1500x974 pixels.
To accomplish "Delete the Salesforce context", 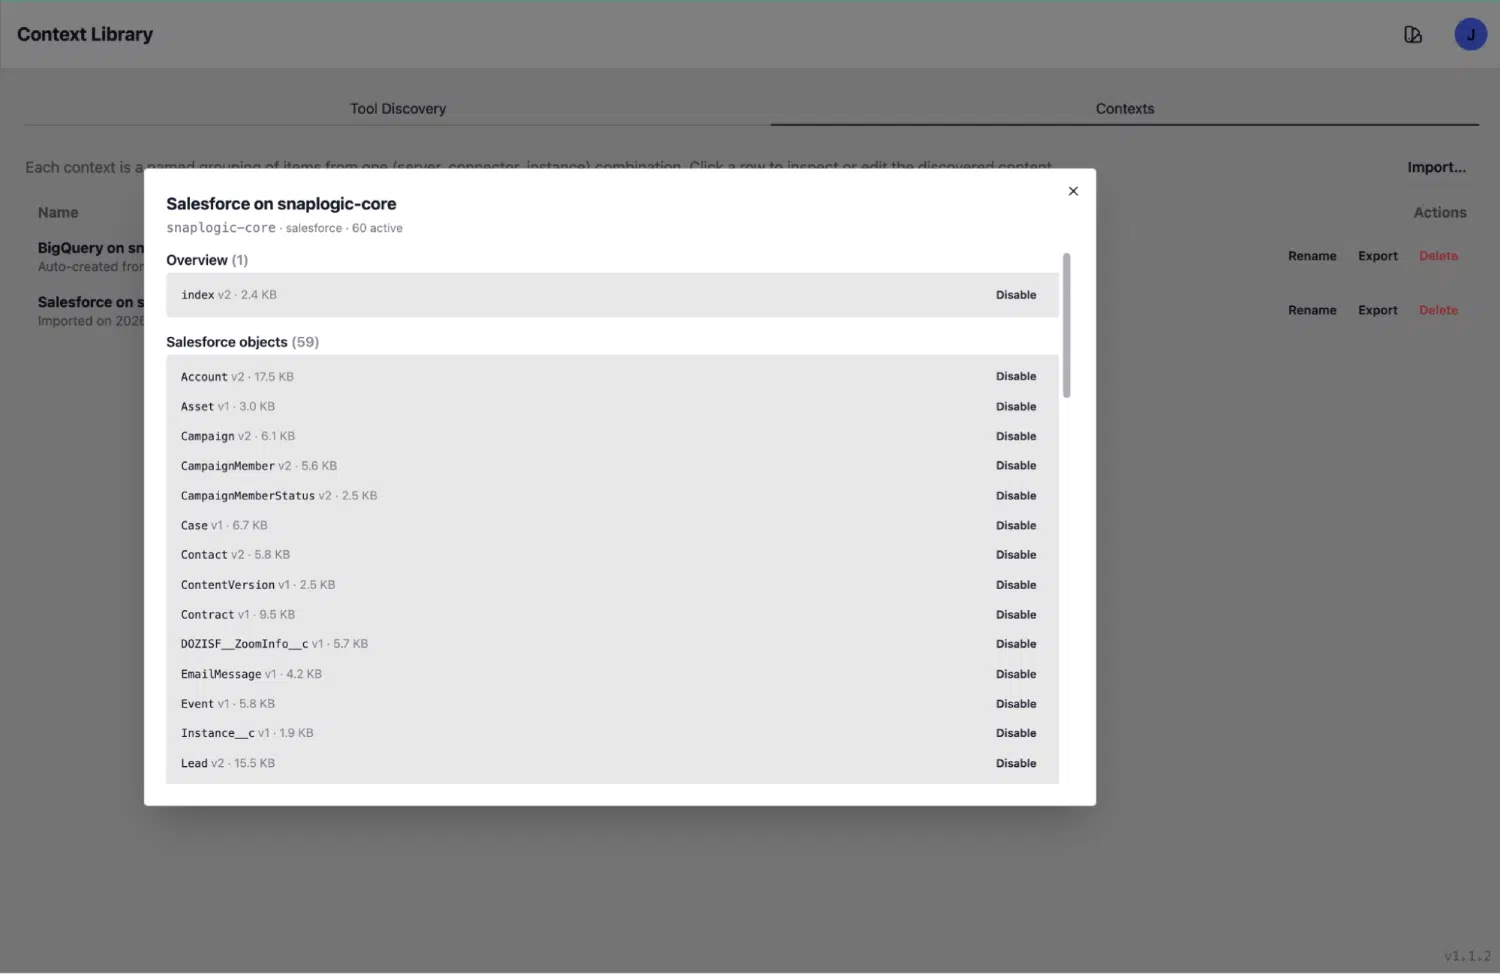I will 1438,310.
